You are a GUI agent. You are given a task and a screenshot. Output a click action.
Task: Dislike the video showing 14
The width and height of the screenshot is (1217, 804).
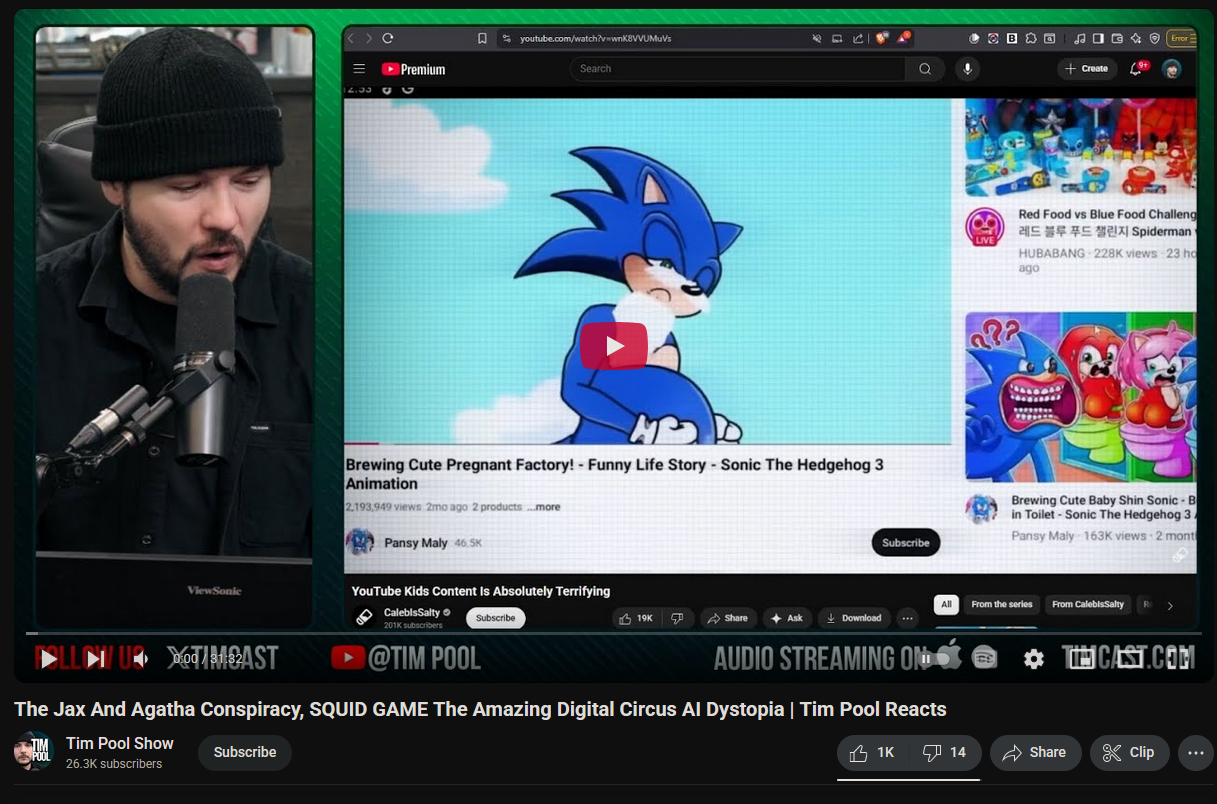pyautogui.click(x=944, y=753)
